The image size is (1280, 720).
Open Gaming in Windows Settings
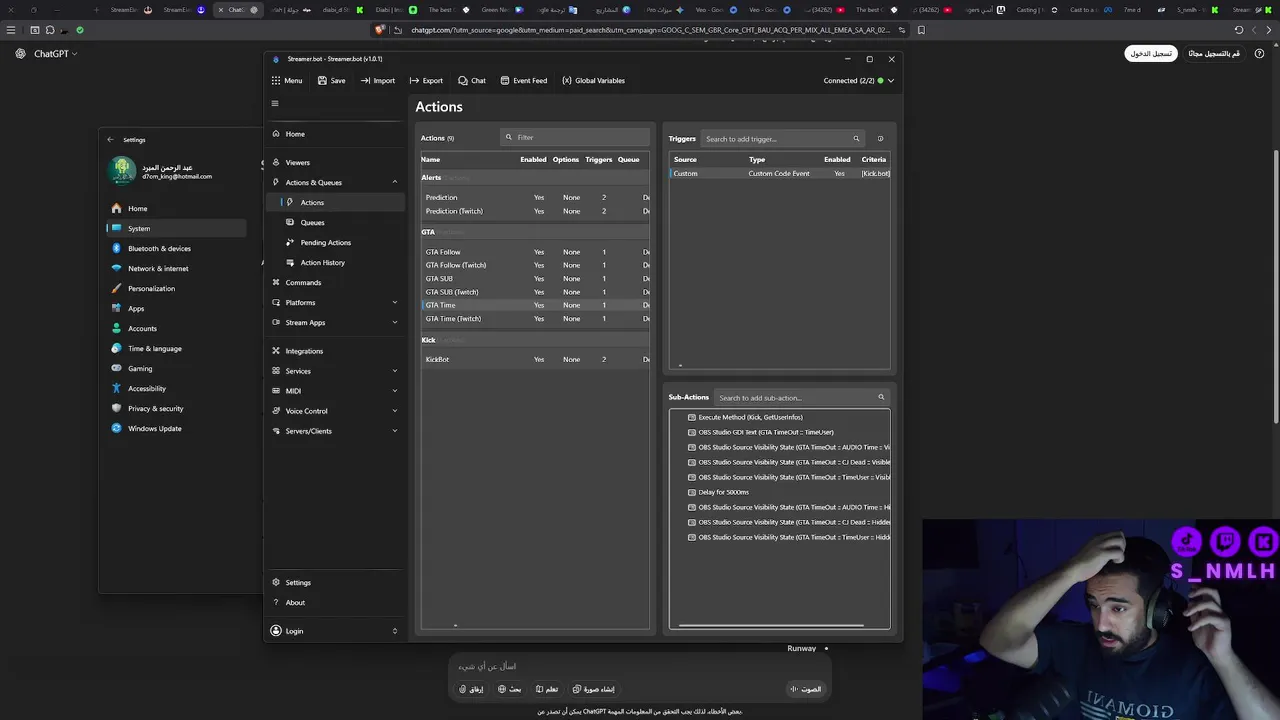(176, 368)
